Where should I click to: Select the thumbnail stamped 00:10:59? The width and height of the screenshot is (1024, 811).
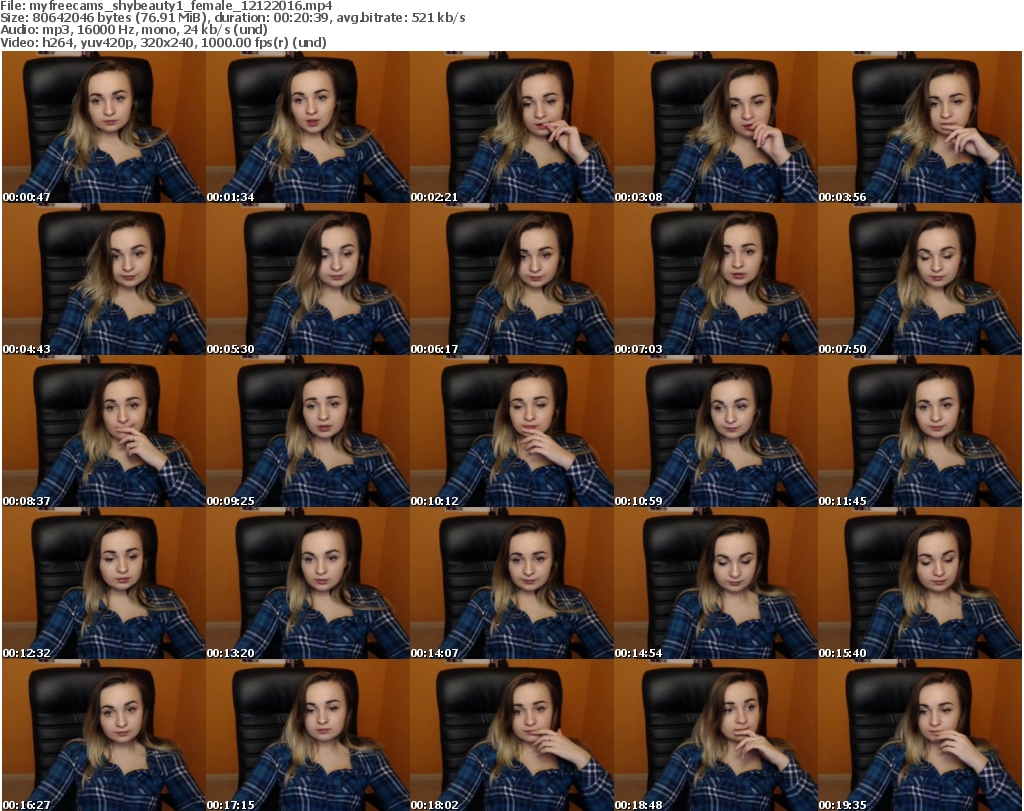(716, 432)
